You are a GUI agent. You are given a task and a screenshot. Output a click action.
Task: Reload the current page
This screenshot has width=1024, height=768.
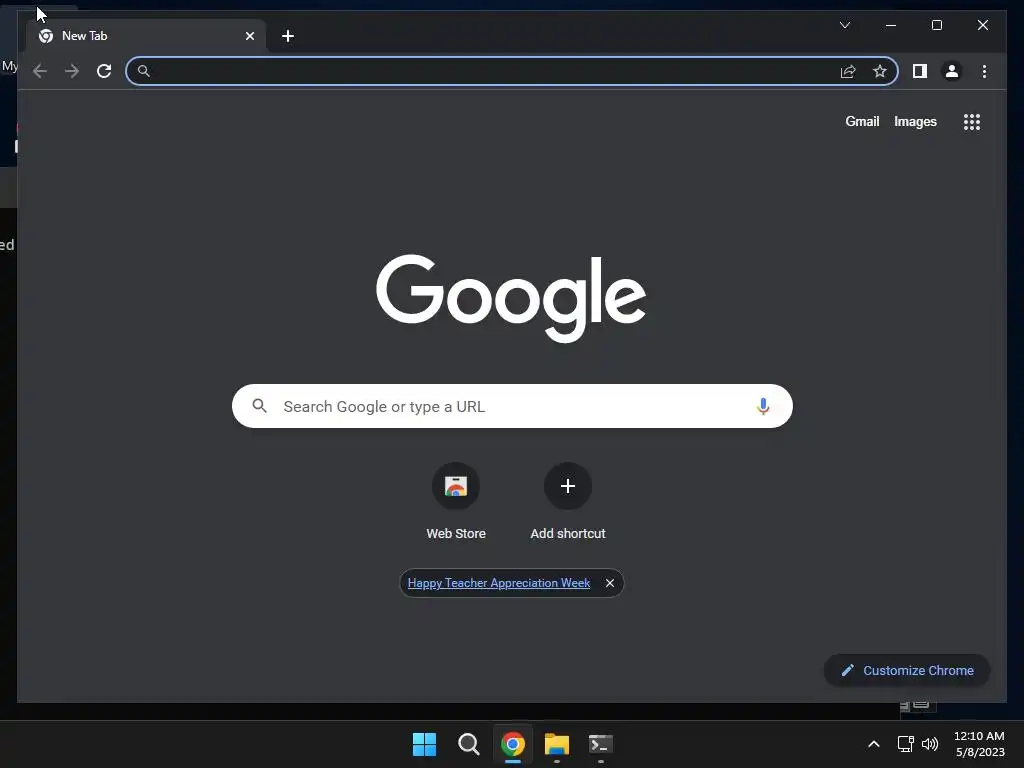click(104, 71)
